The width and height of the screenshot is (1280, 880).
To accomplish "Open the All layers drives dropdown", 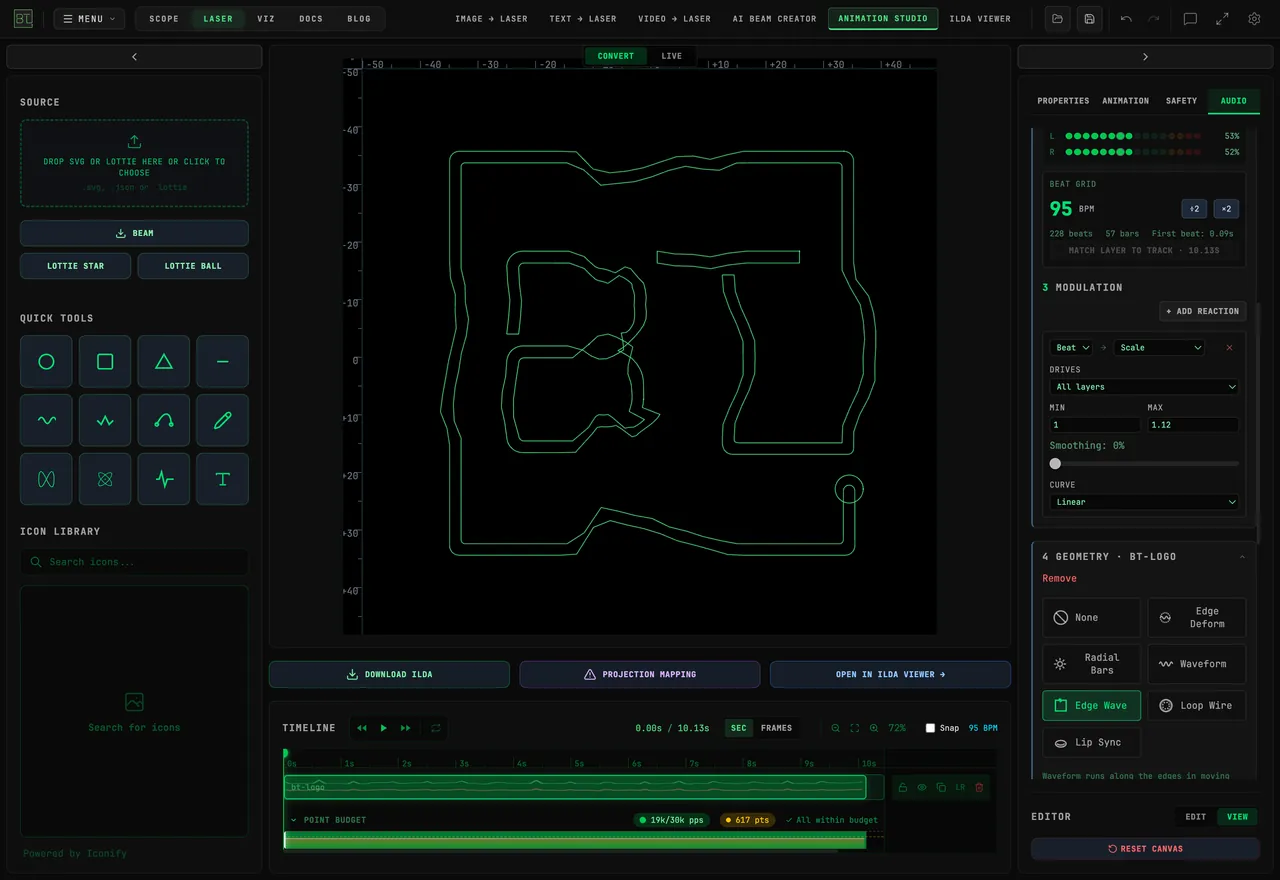I will [1145, 387].
